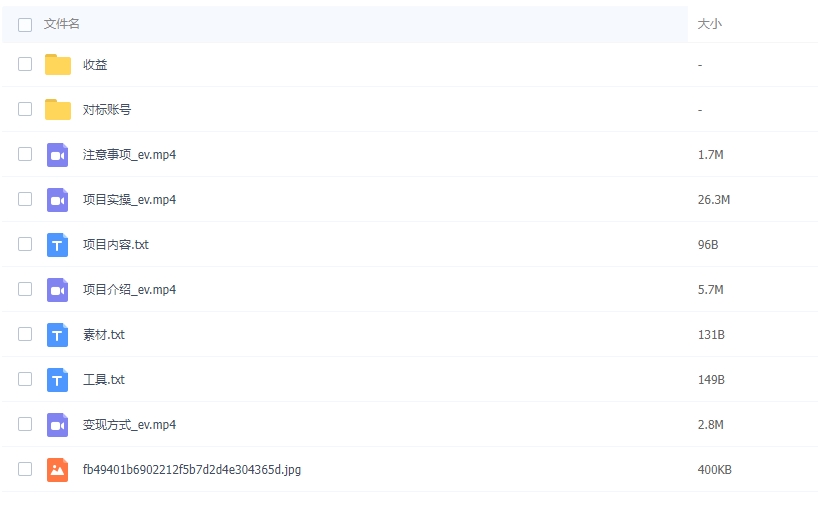Open the 素材.txt file name link
Screen dimensions: 818x520
[104, 335]
